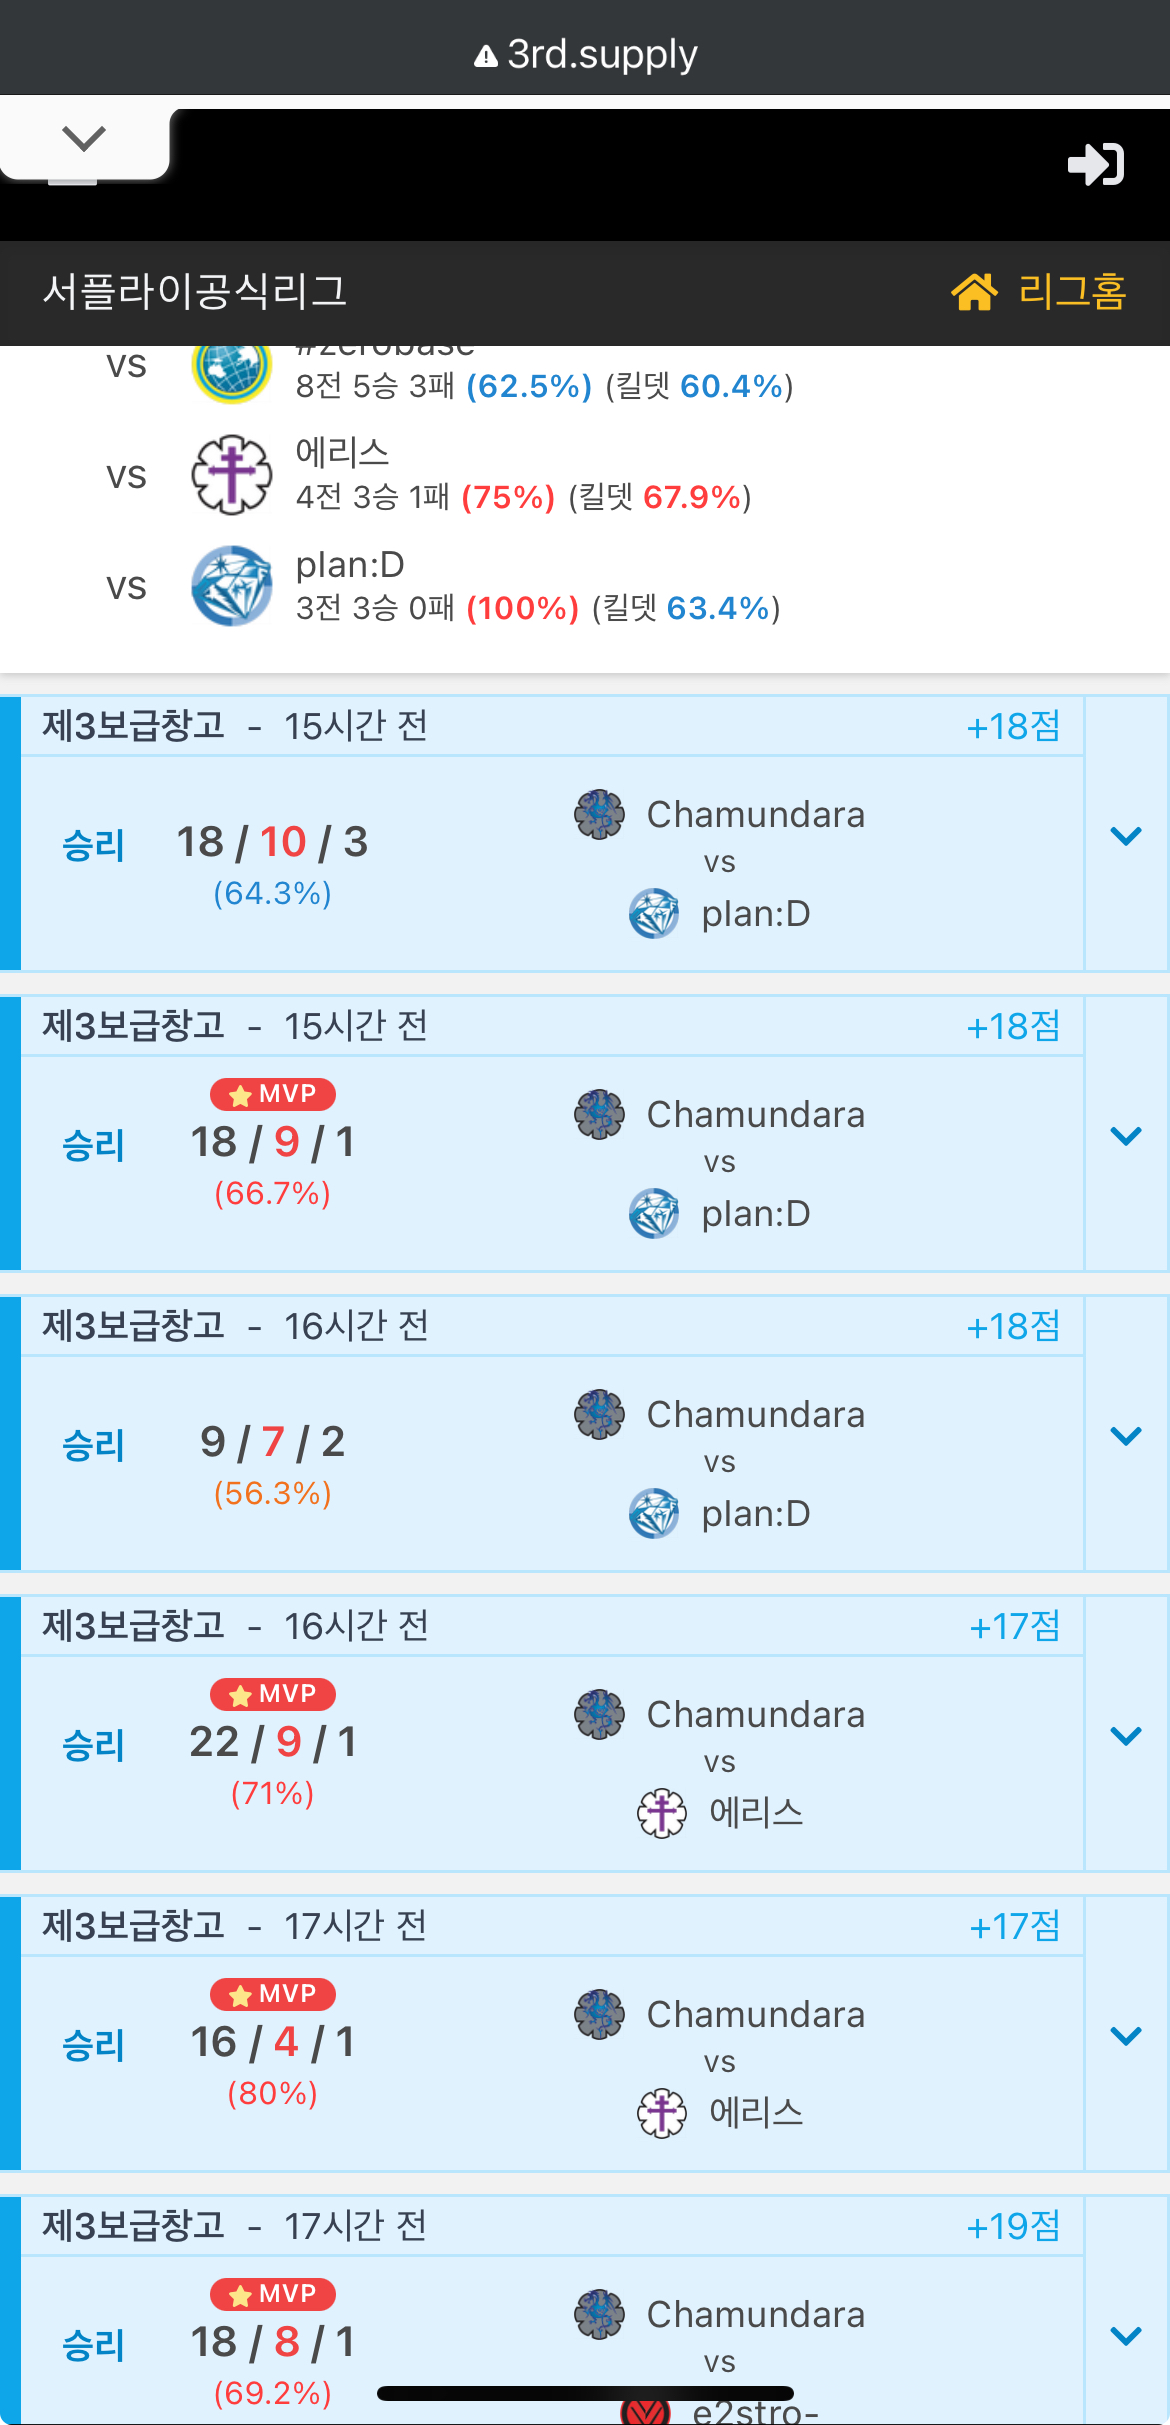Tap the 에리스 cross emblem in vs list
The image size is (1170, 2425).
(231, 475)
